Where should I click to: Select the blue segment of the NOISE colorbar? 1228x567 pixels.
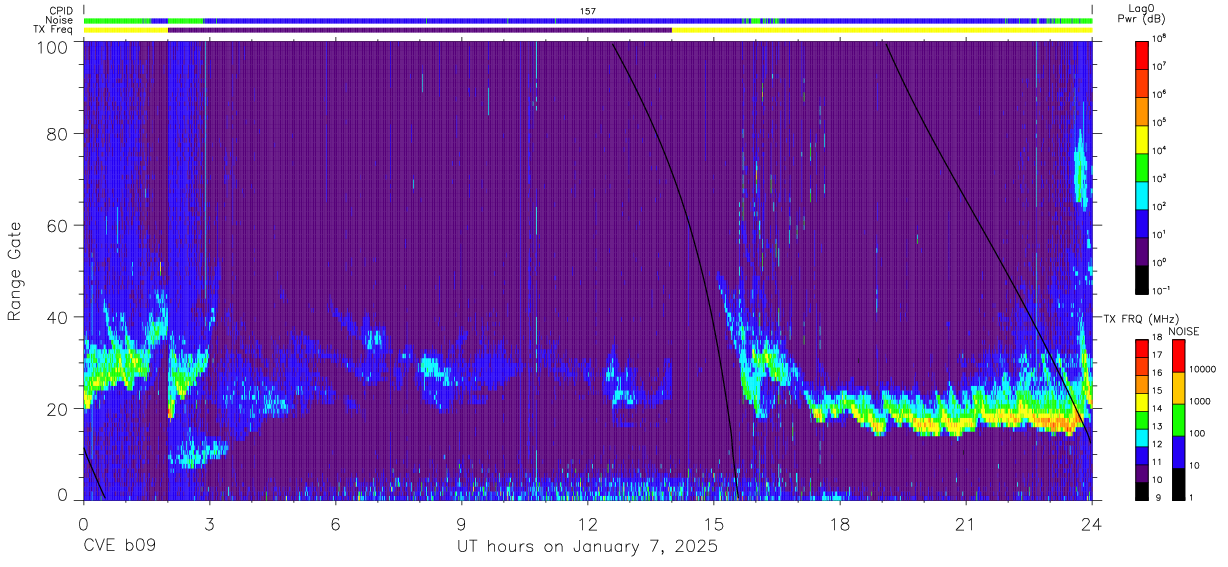point(1179,452)
